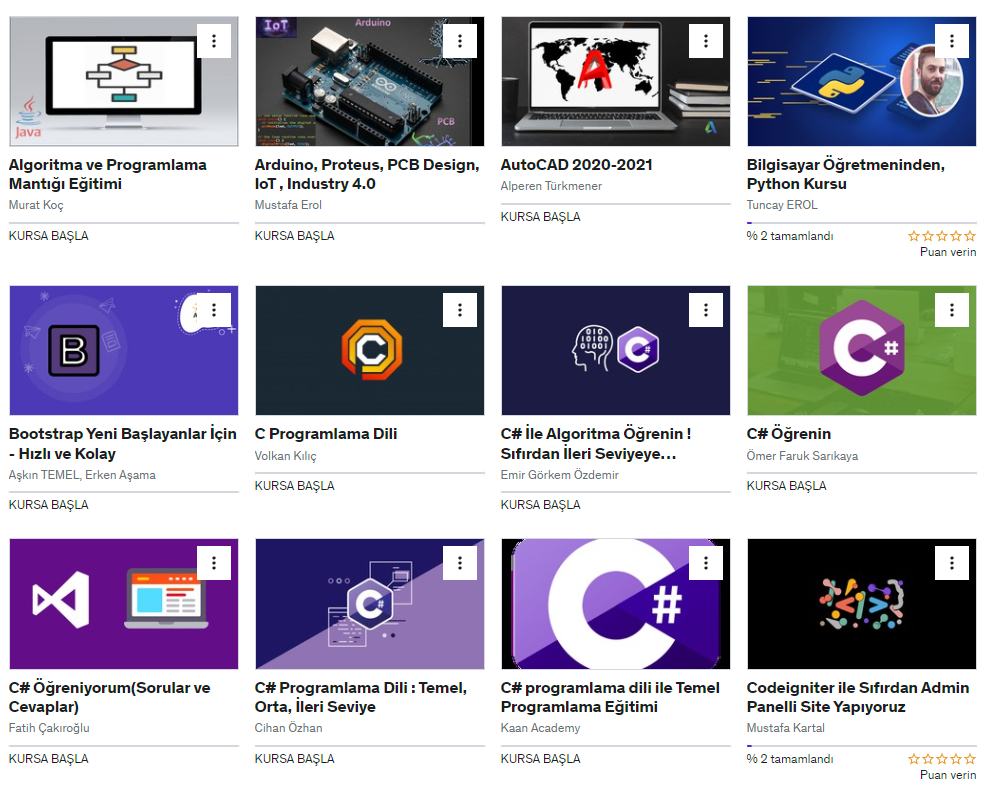Viewport: 997px width, 791px height.
Task: Open three-dot menu on C# İle Algoritma card
Action: (706, 310)
